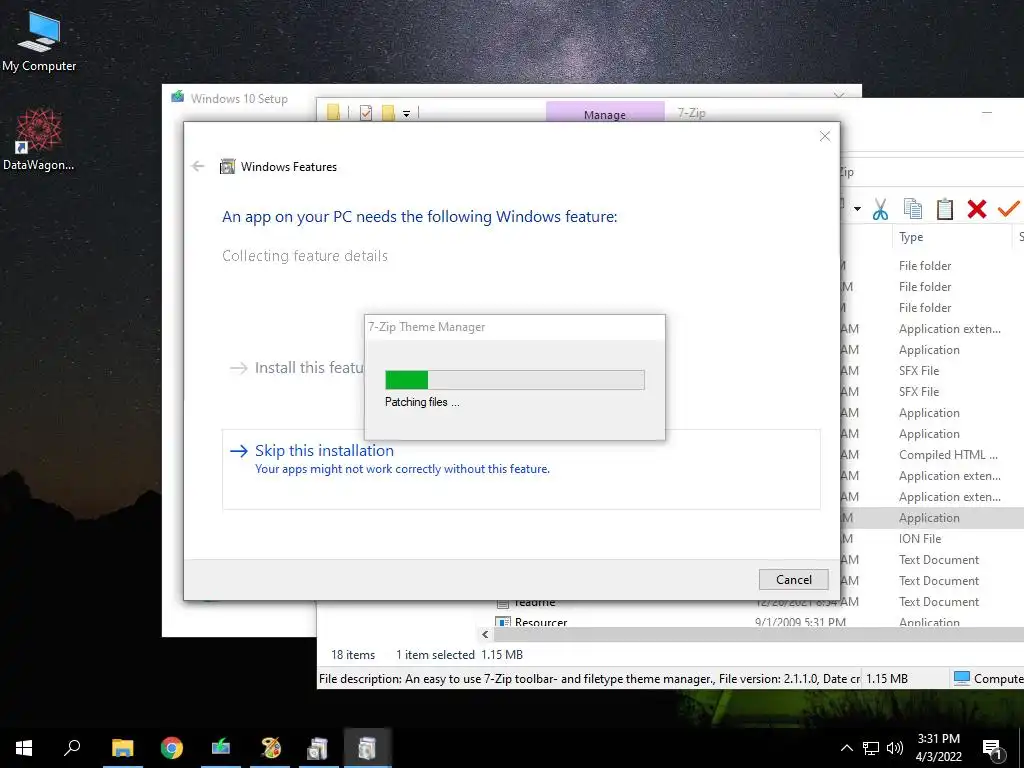1024x768 pixels.
Task: Switch to Windows 10 Setup taskbar icon
Action: coord(221,748)
